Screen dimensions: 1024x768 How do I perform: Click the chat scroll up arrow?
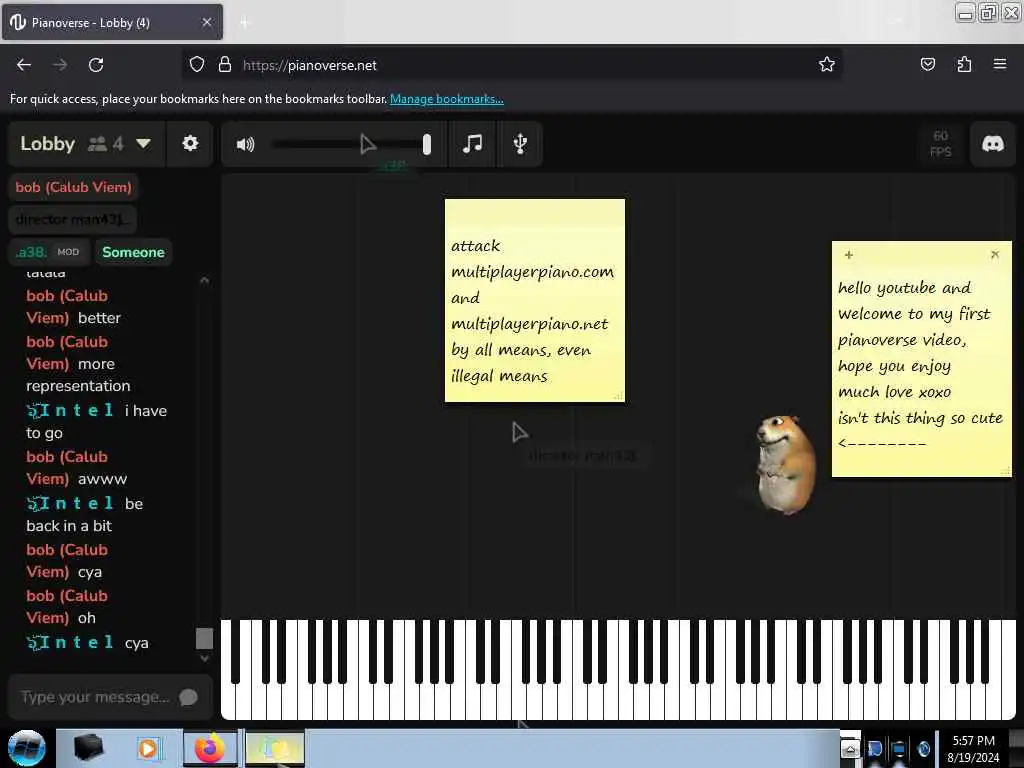click(x=204, y=280)
